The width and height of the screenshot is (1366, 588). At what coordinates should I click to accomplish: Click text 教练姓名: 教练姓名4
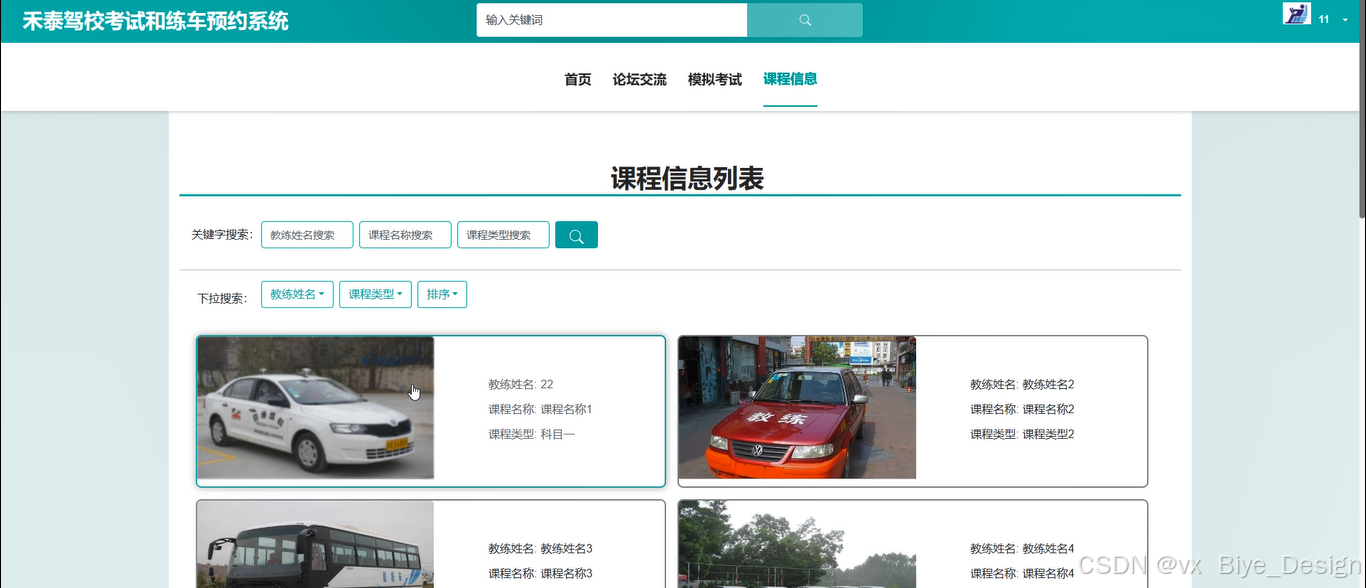1022,548
